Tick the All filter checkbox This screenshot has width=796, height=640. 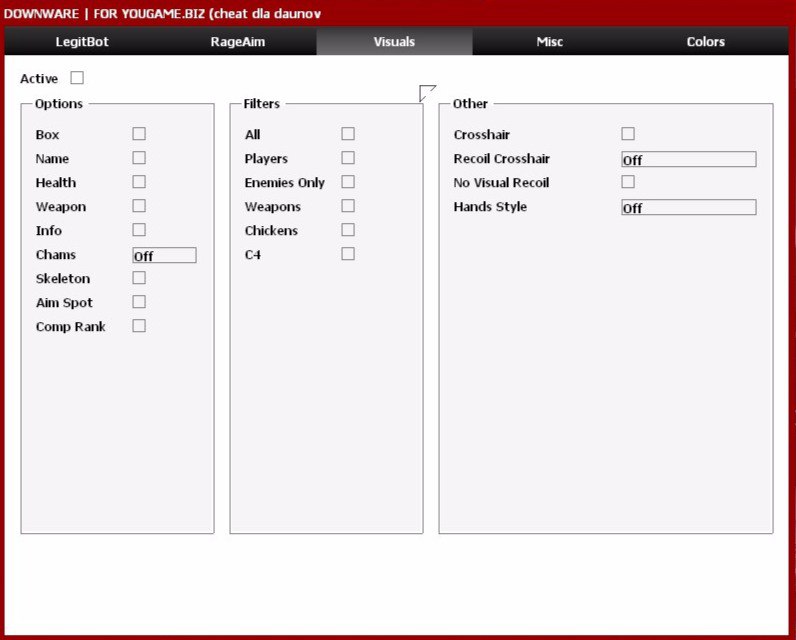348,134
